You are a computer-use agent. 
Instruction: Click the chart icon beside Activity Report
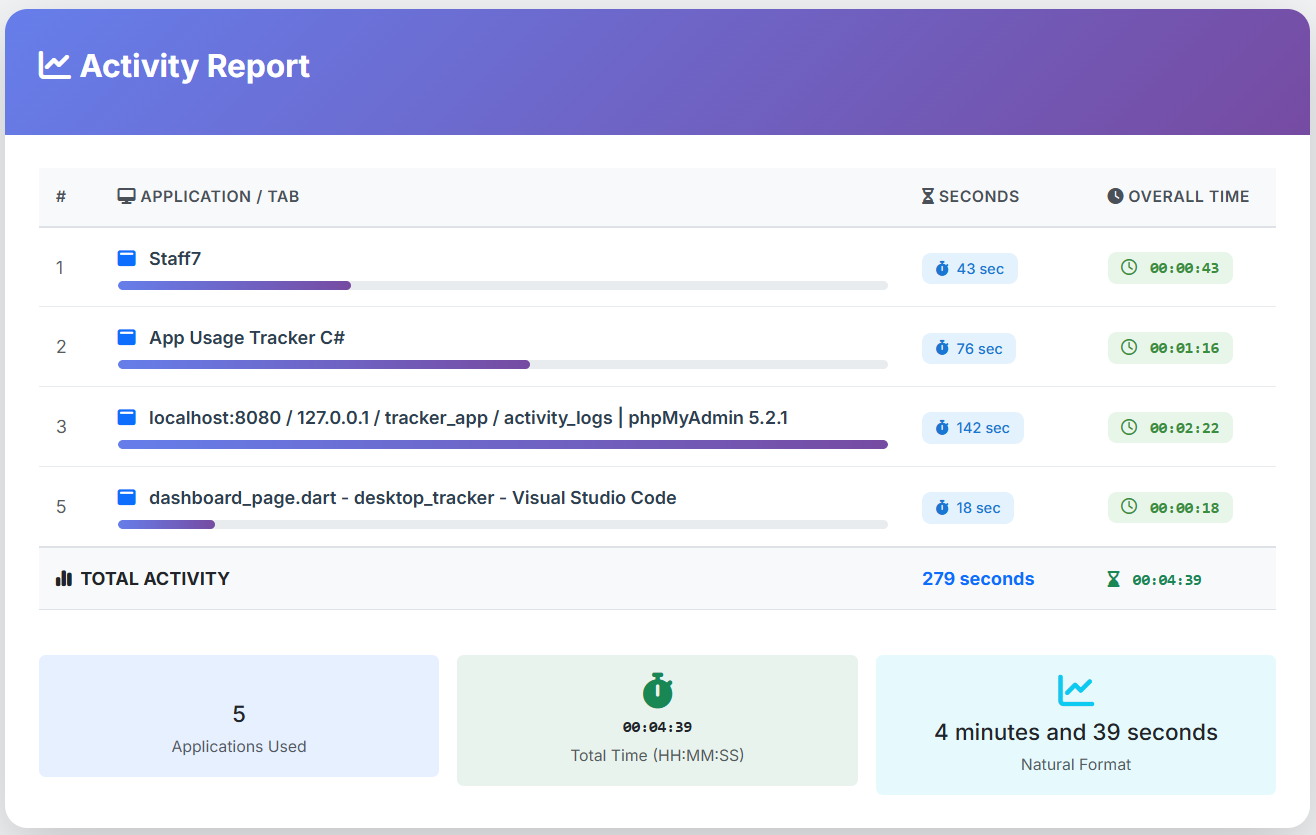[x=54, y=66]
